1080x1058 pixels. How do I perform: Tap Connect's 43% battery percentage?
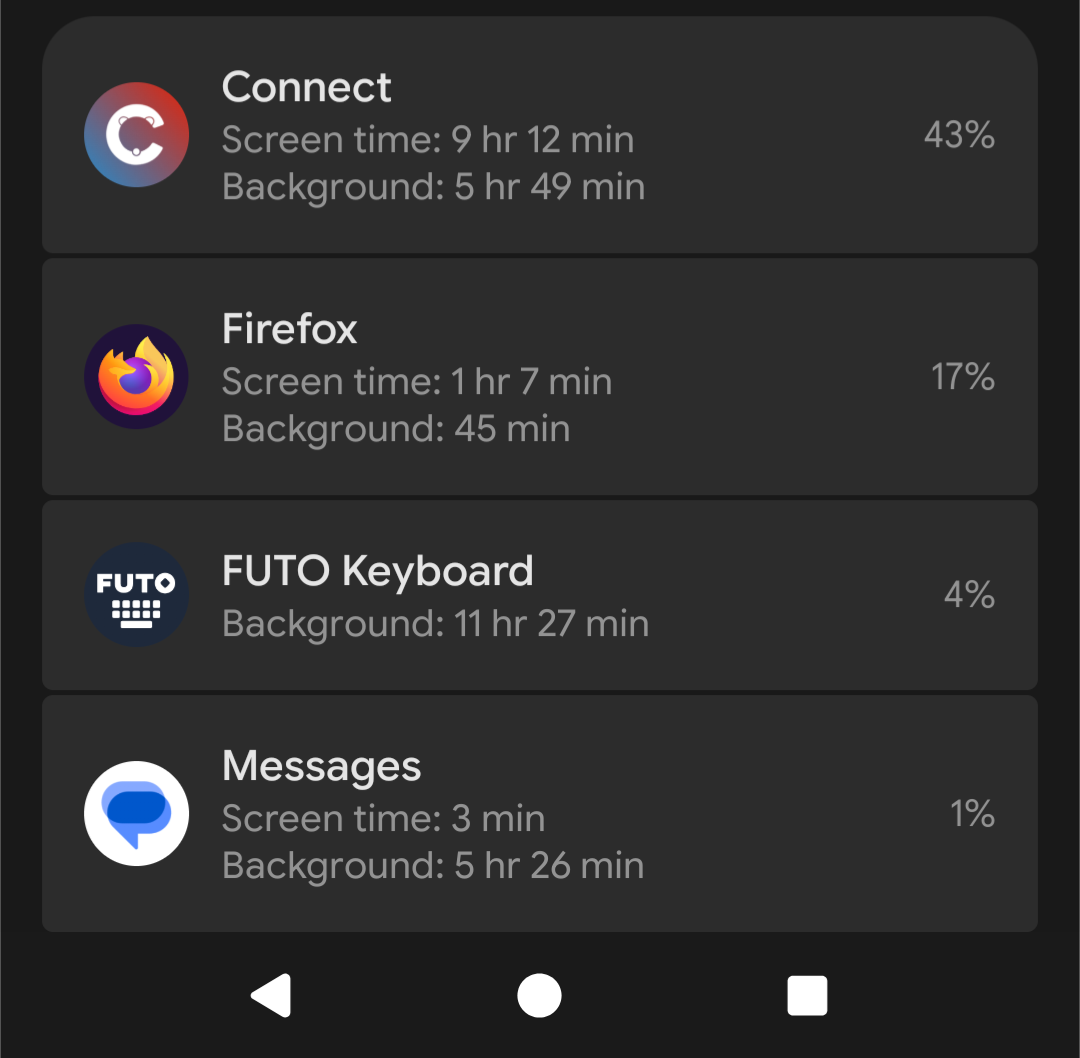tap(958, 135)
